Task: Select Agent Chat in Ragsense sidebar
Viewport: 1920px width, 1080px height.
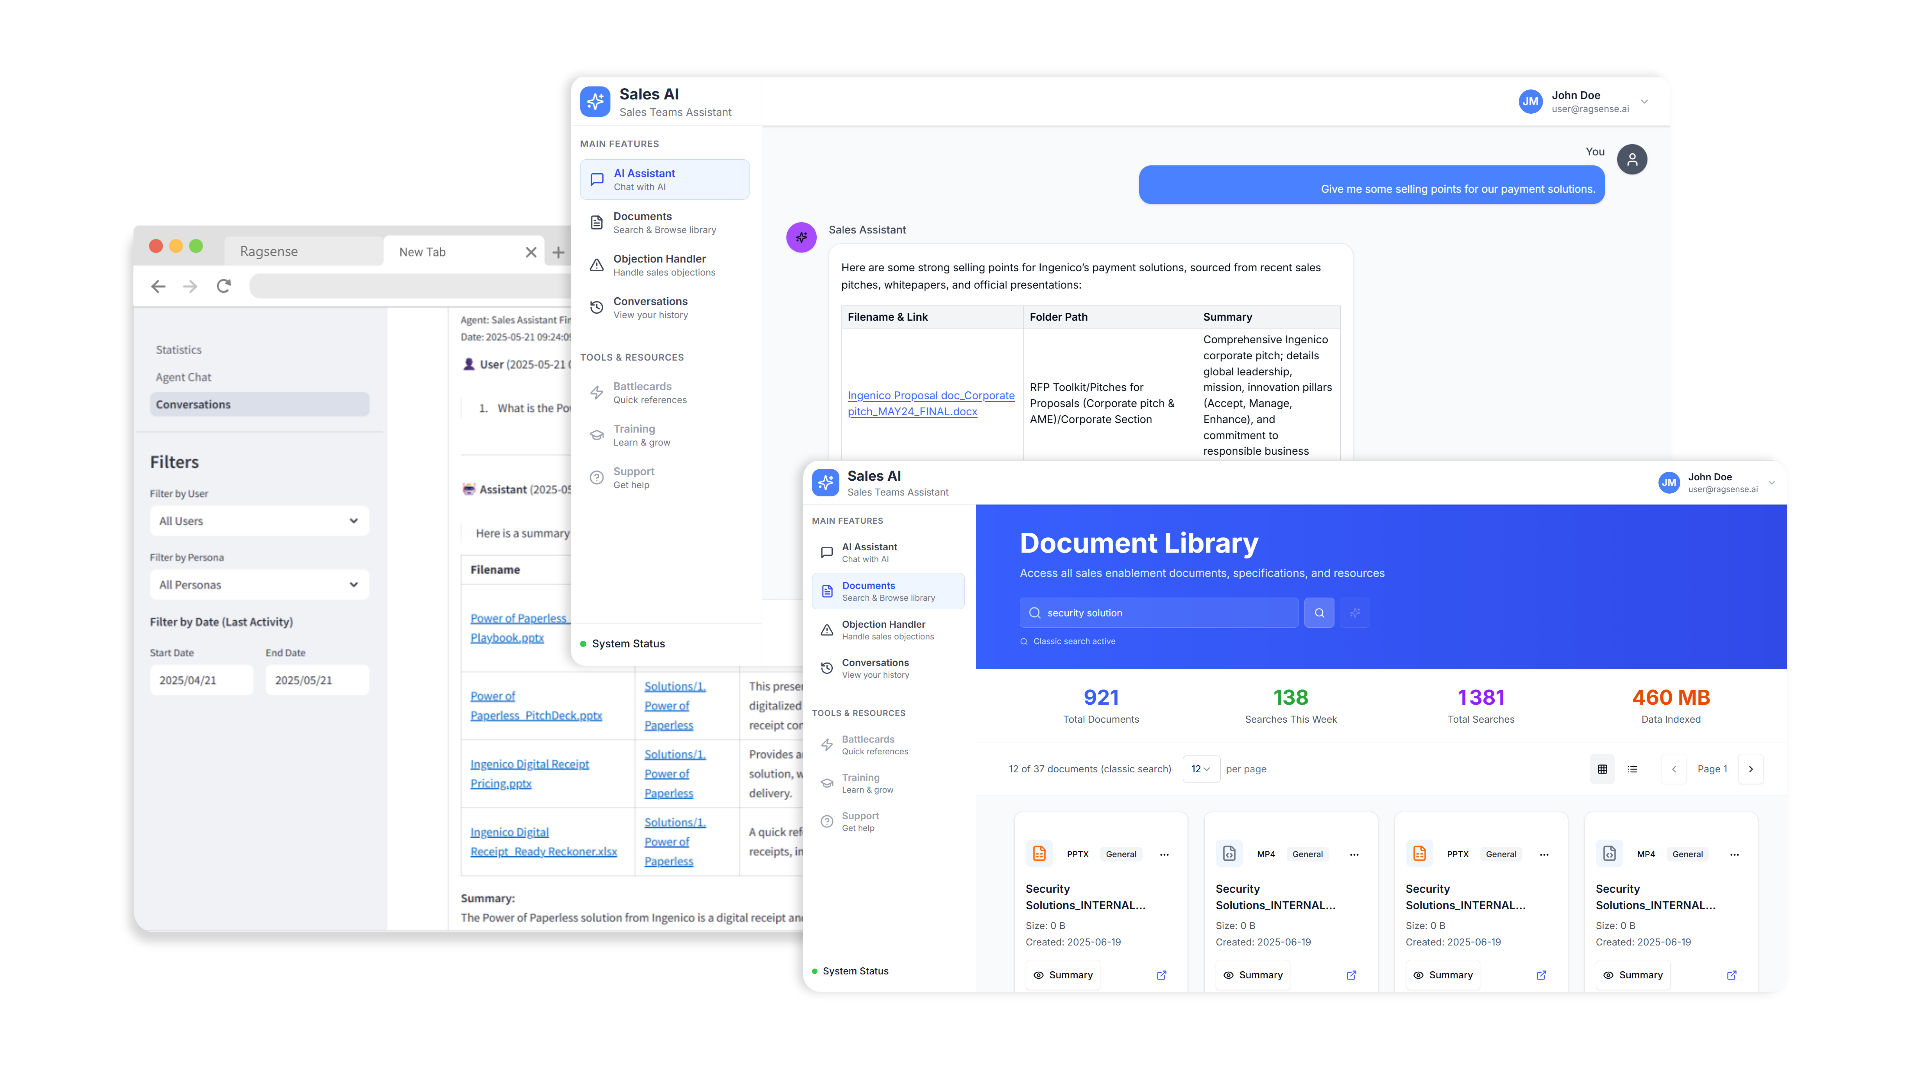Action: (x=184, y=377)
